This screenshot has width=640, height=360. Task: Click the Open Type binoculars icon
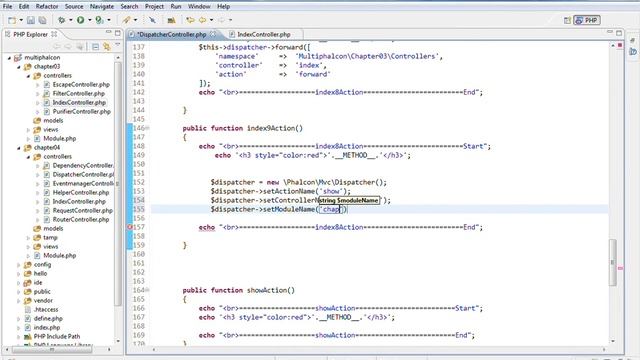[171, 20]
